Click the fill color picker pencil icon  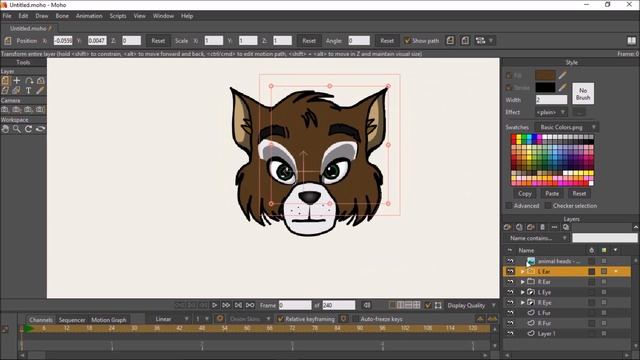point(562,75)
